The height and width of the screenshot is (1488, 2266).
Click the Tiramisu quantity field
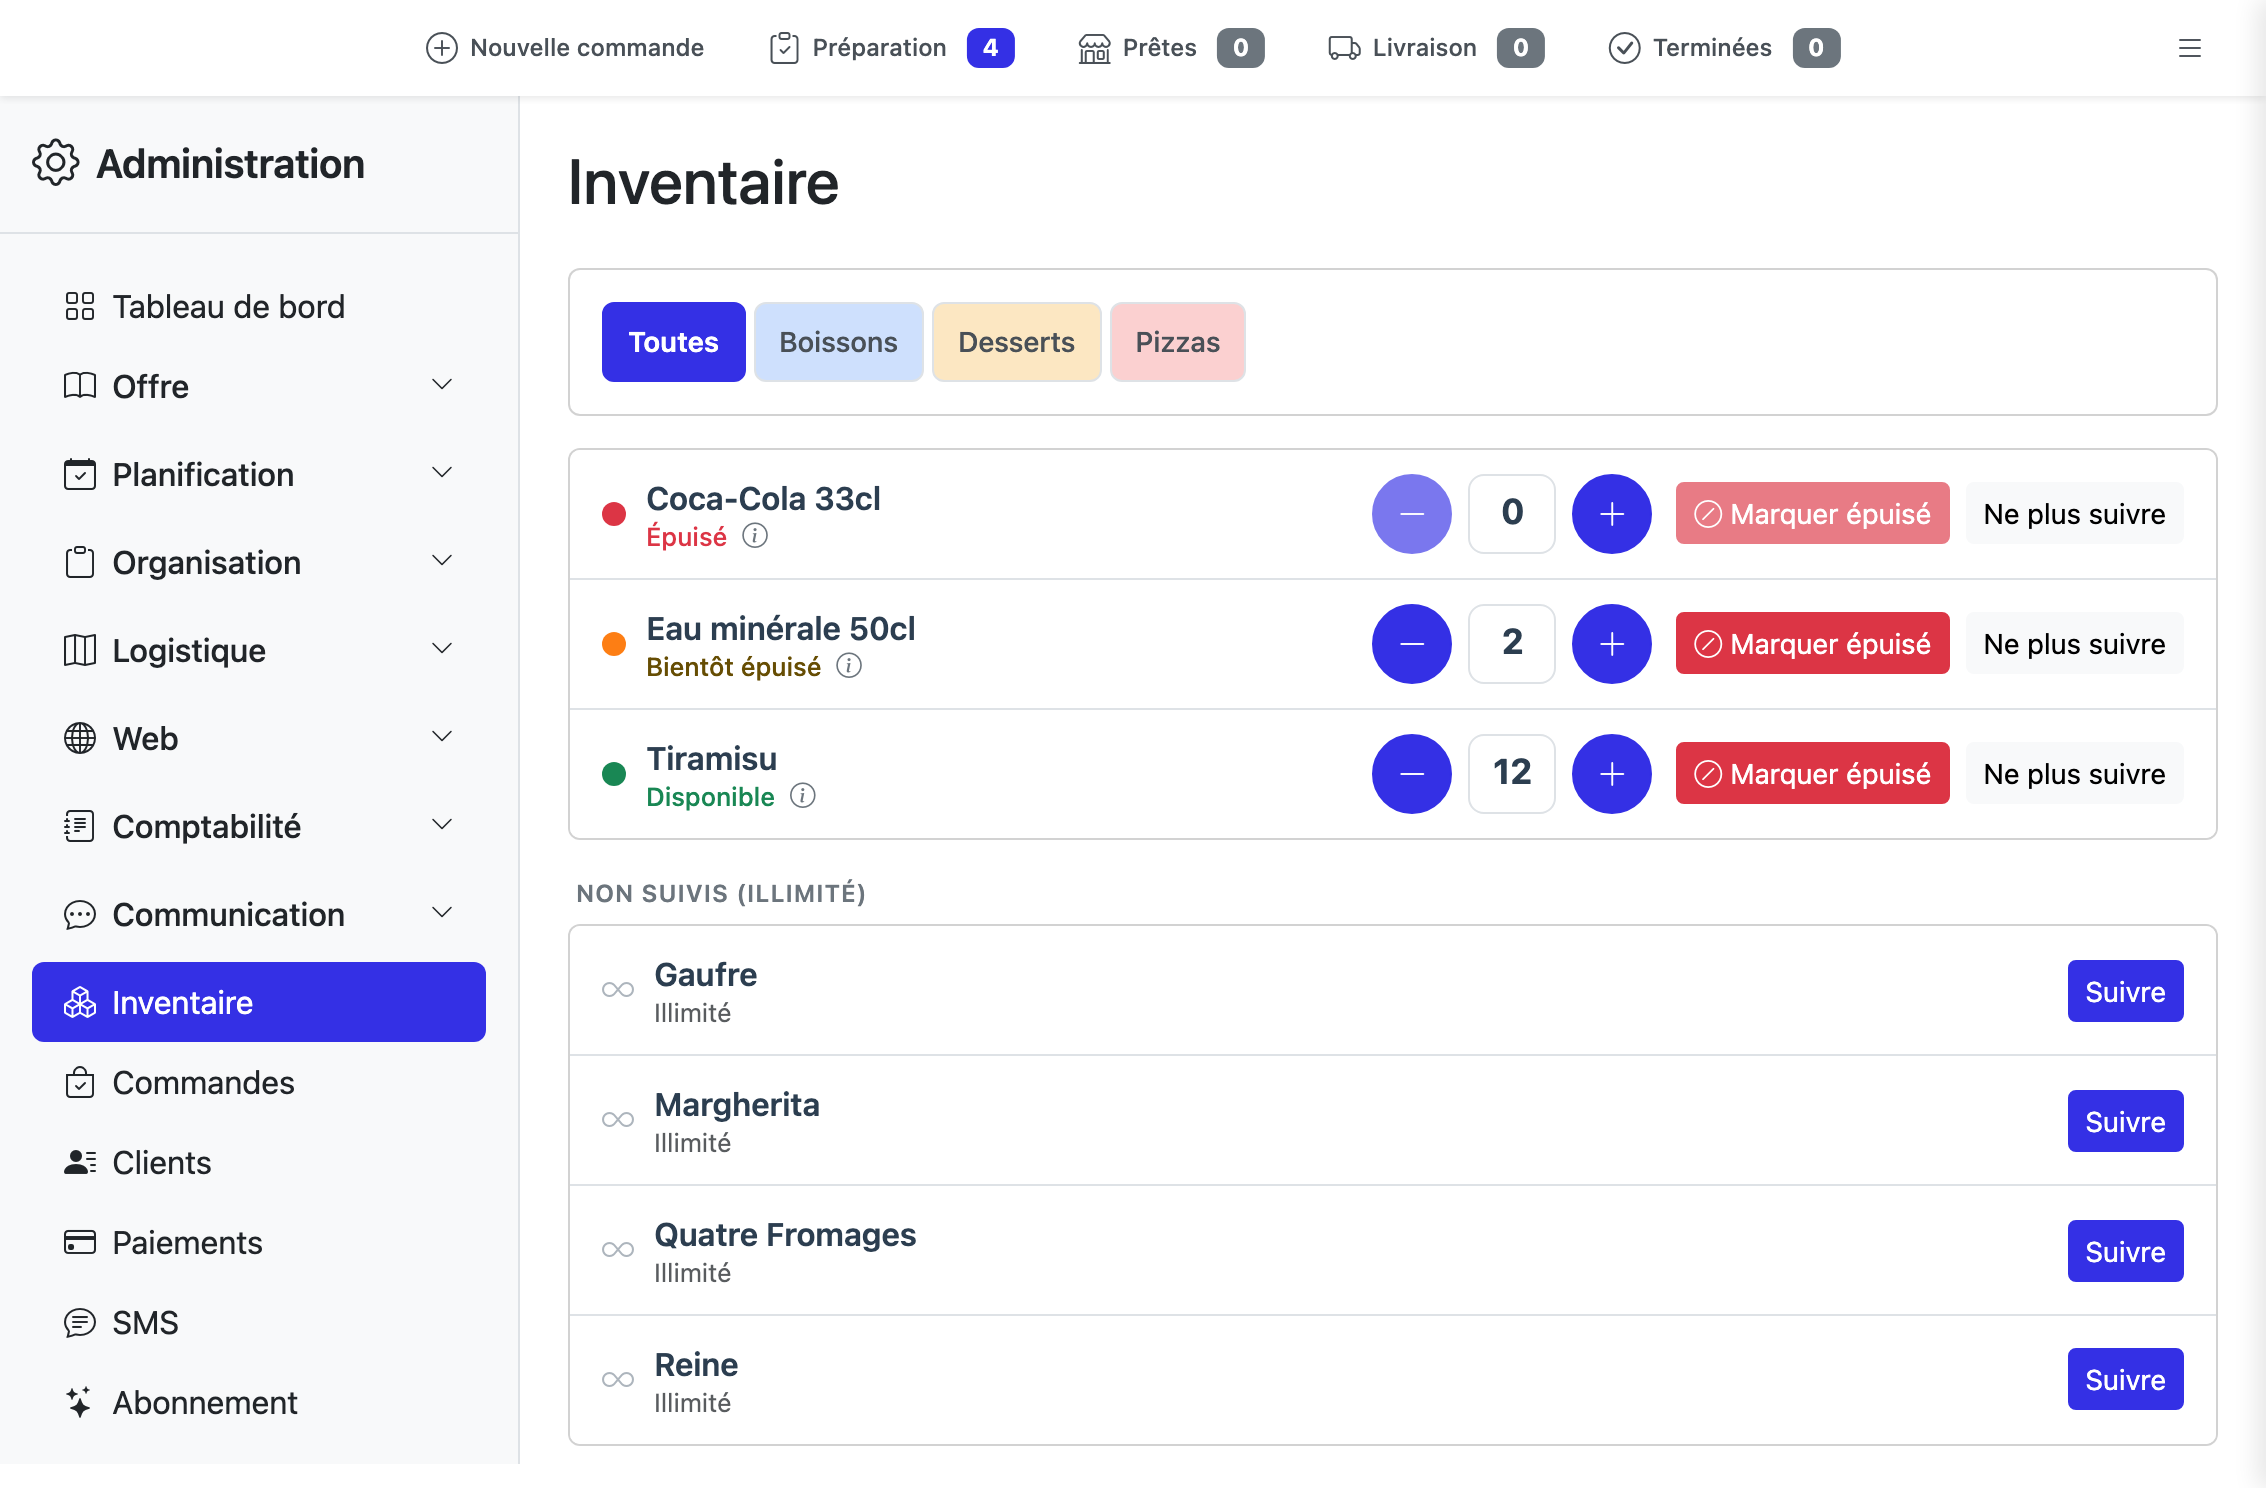(1511, 774)
